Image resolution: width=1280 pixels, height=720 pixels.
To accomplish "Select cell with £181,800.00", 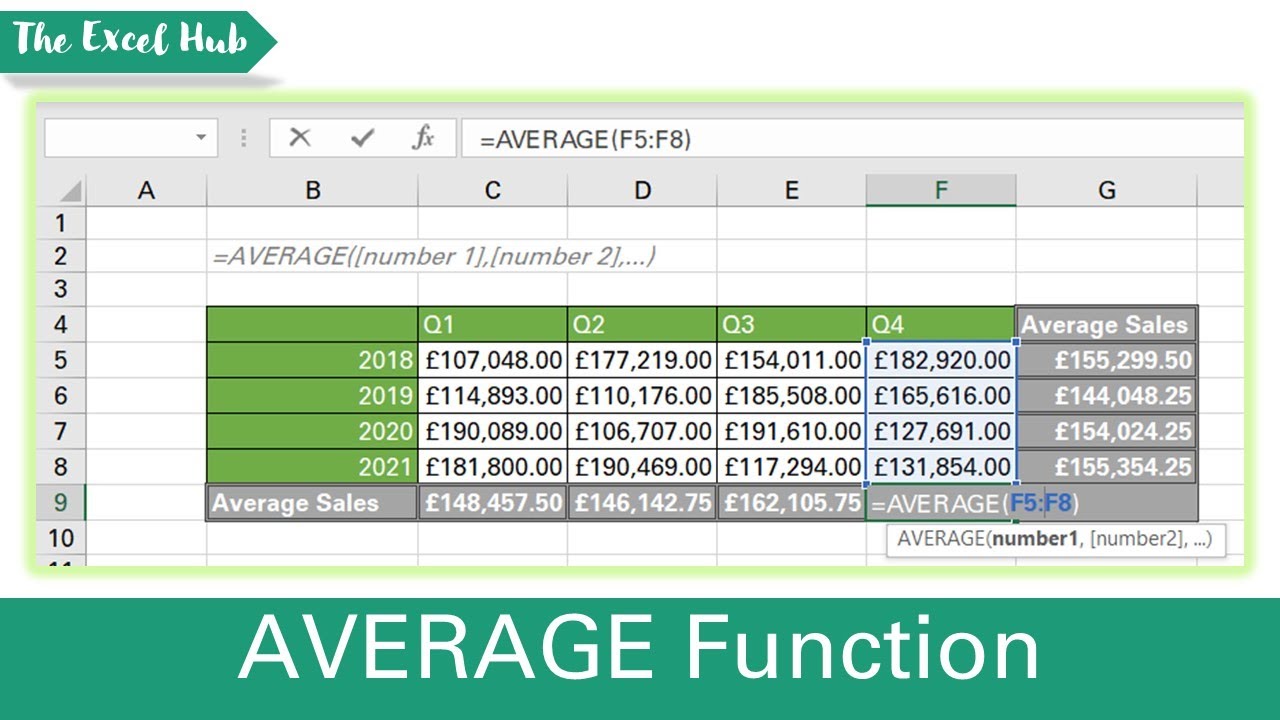I will click(x=493, y=466).
